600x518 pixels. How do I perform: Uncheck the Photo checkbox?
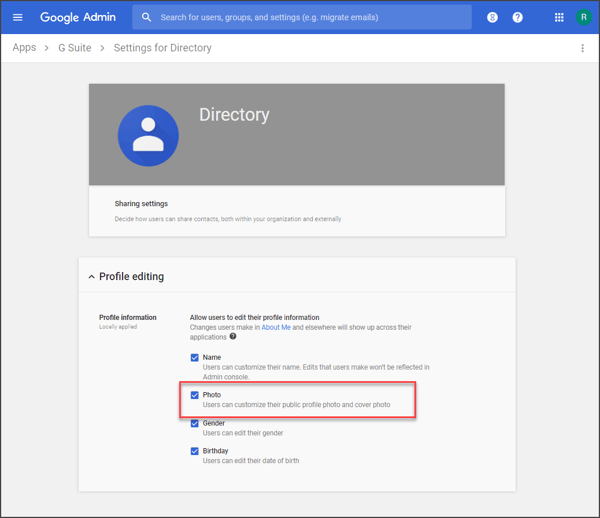195,395
